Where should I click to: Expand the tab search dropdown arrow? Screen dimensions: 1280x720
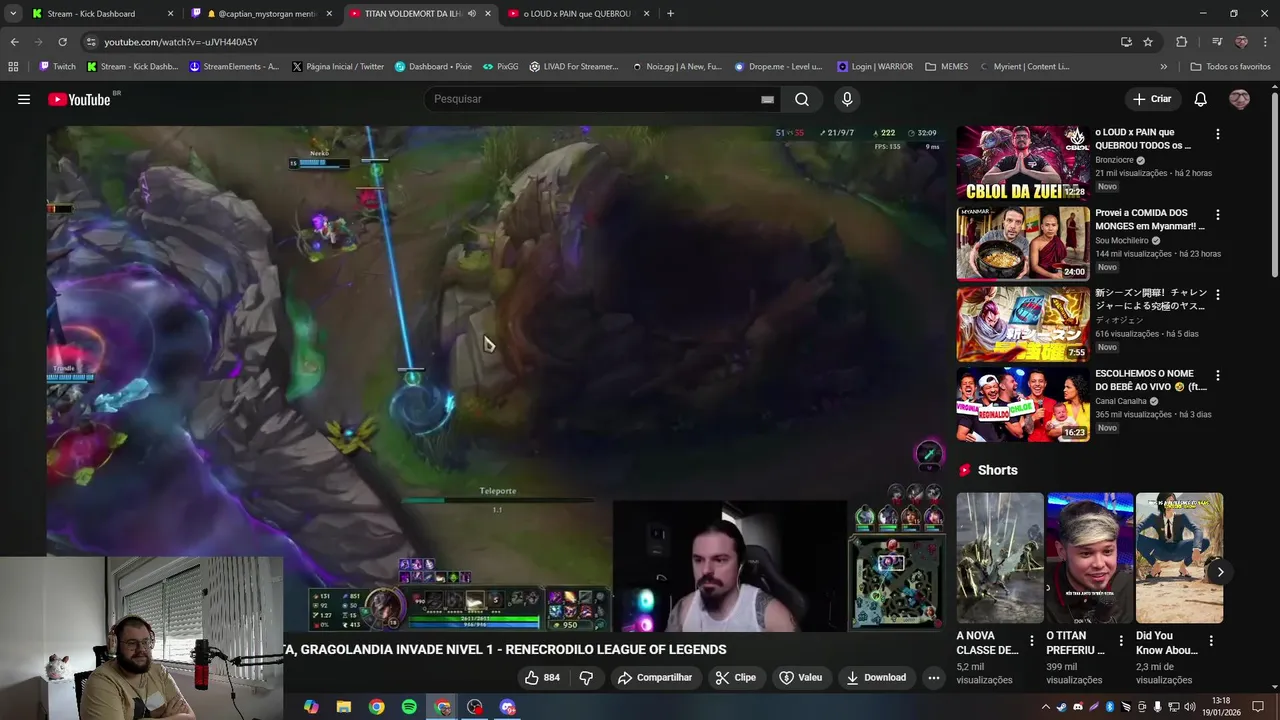coord(13,14)
